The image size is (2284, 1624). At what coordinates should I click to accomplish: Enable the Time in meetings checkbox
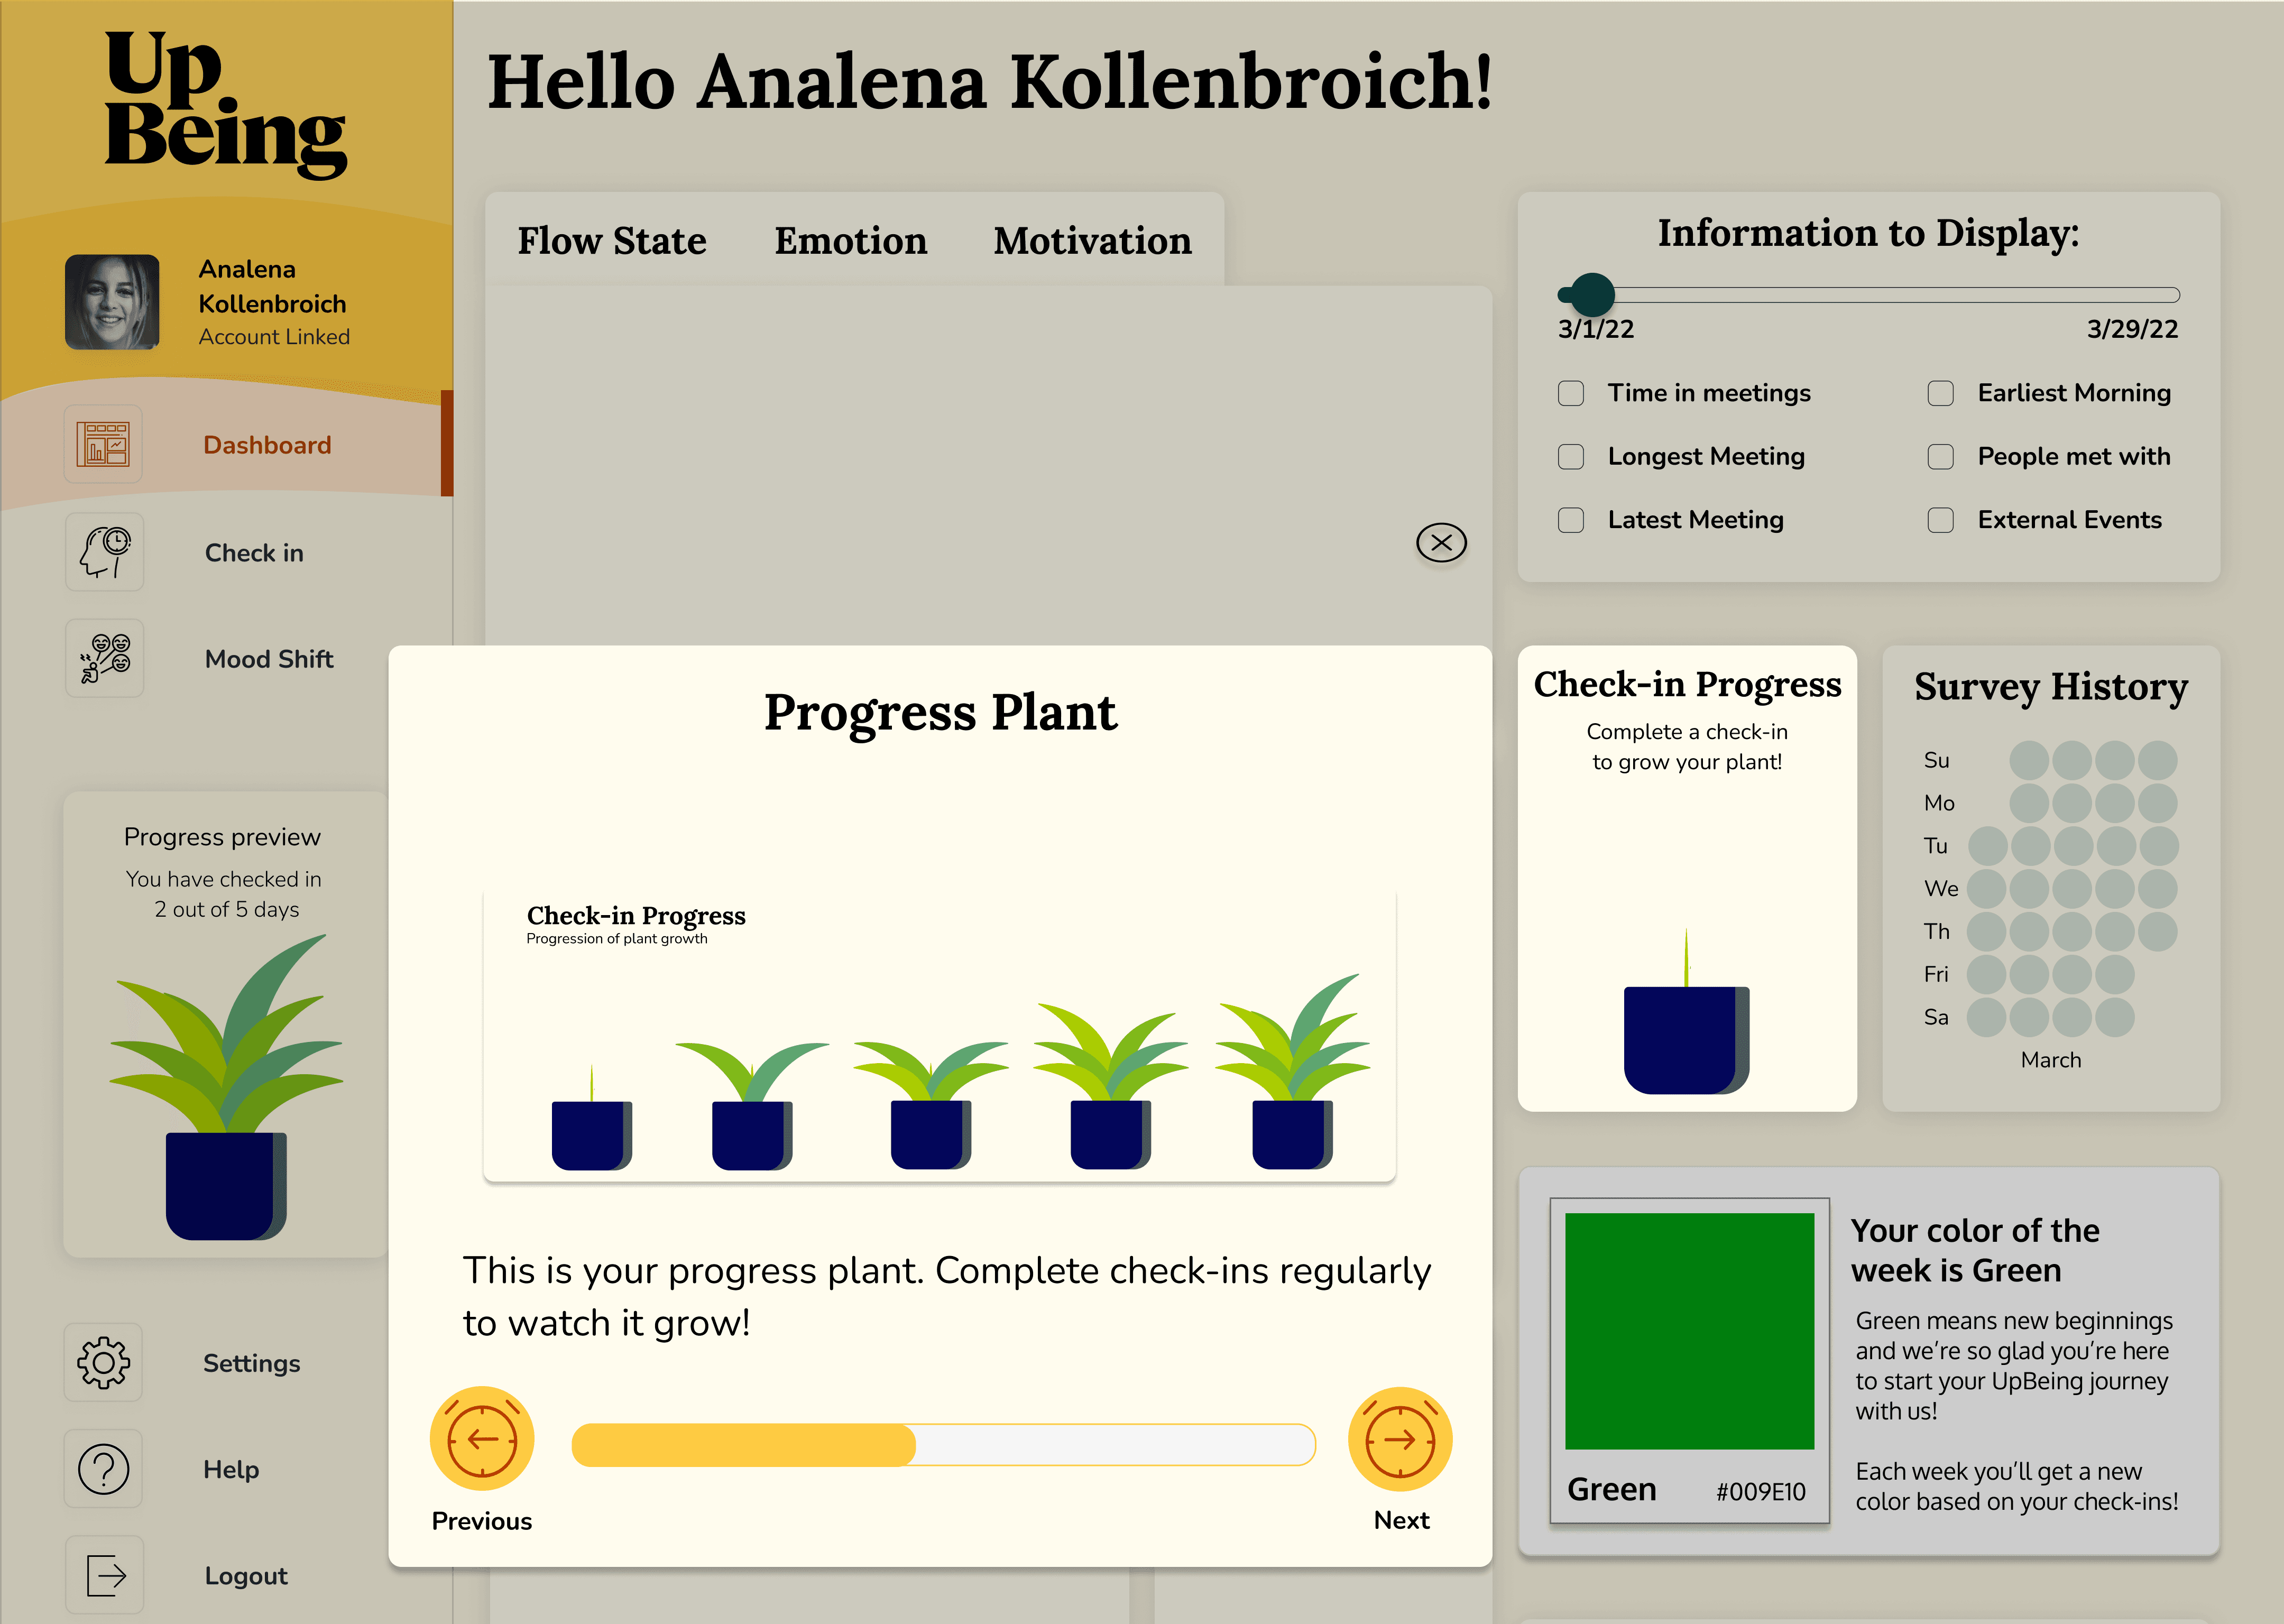pyautogui.click(x=1570, y=393)
